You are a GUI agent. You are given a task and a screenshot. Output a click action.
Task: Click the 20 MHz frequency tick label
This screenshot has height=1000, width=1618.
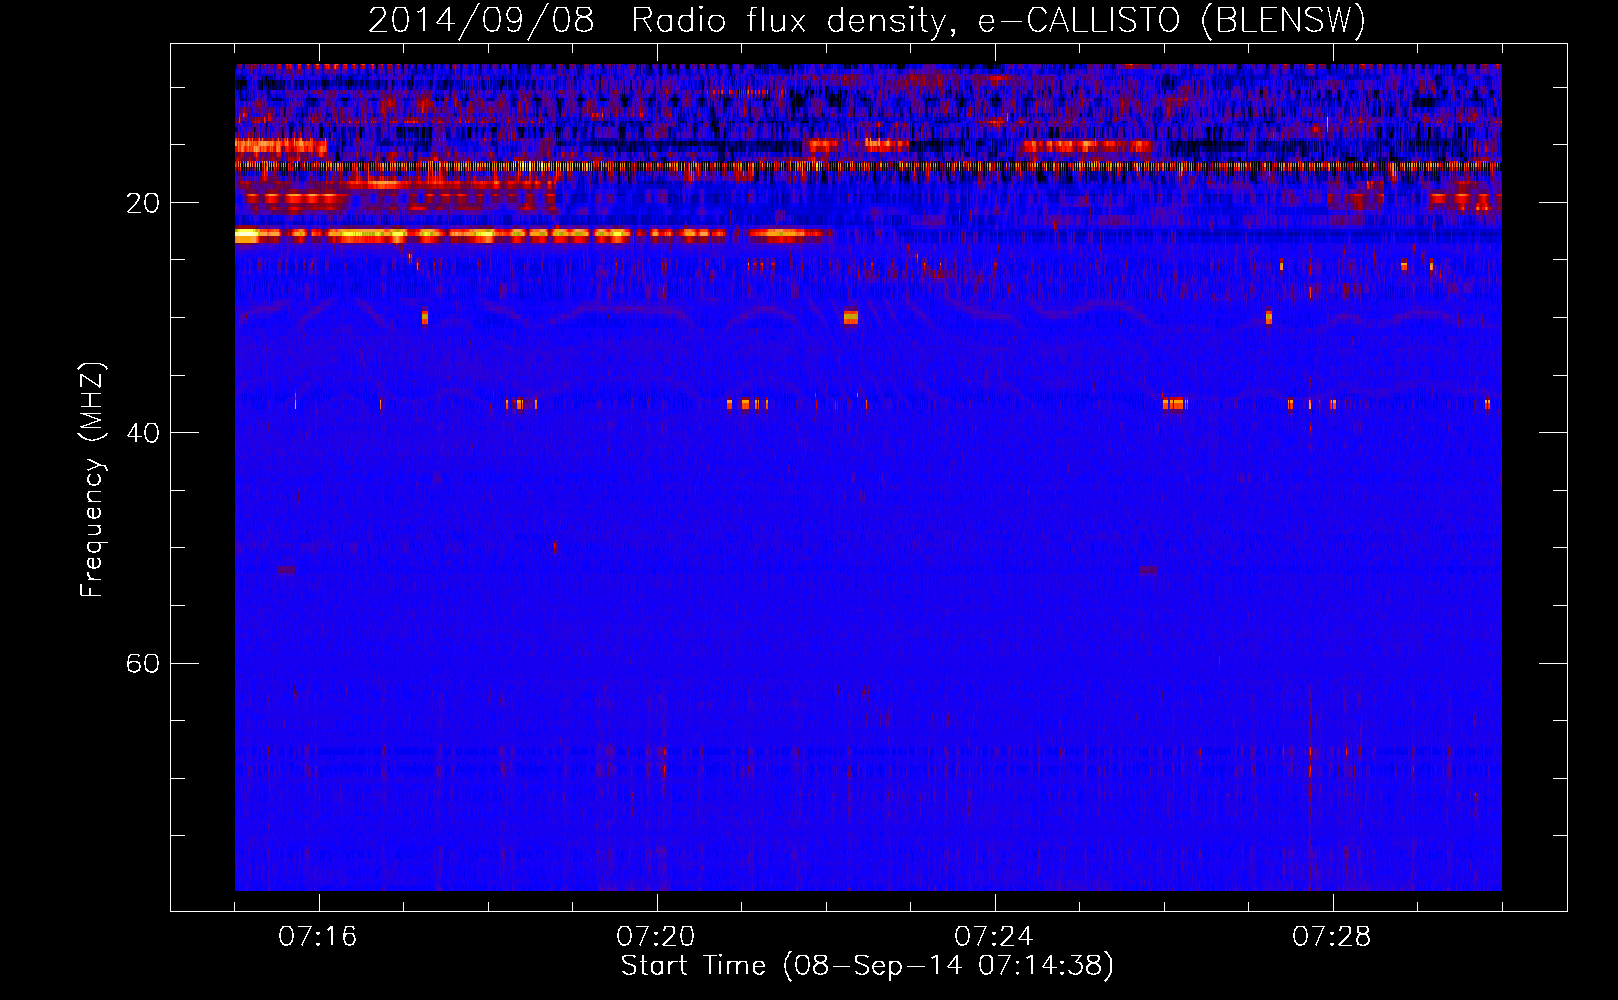(143, 203)
